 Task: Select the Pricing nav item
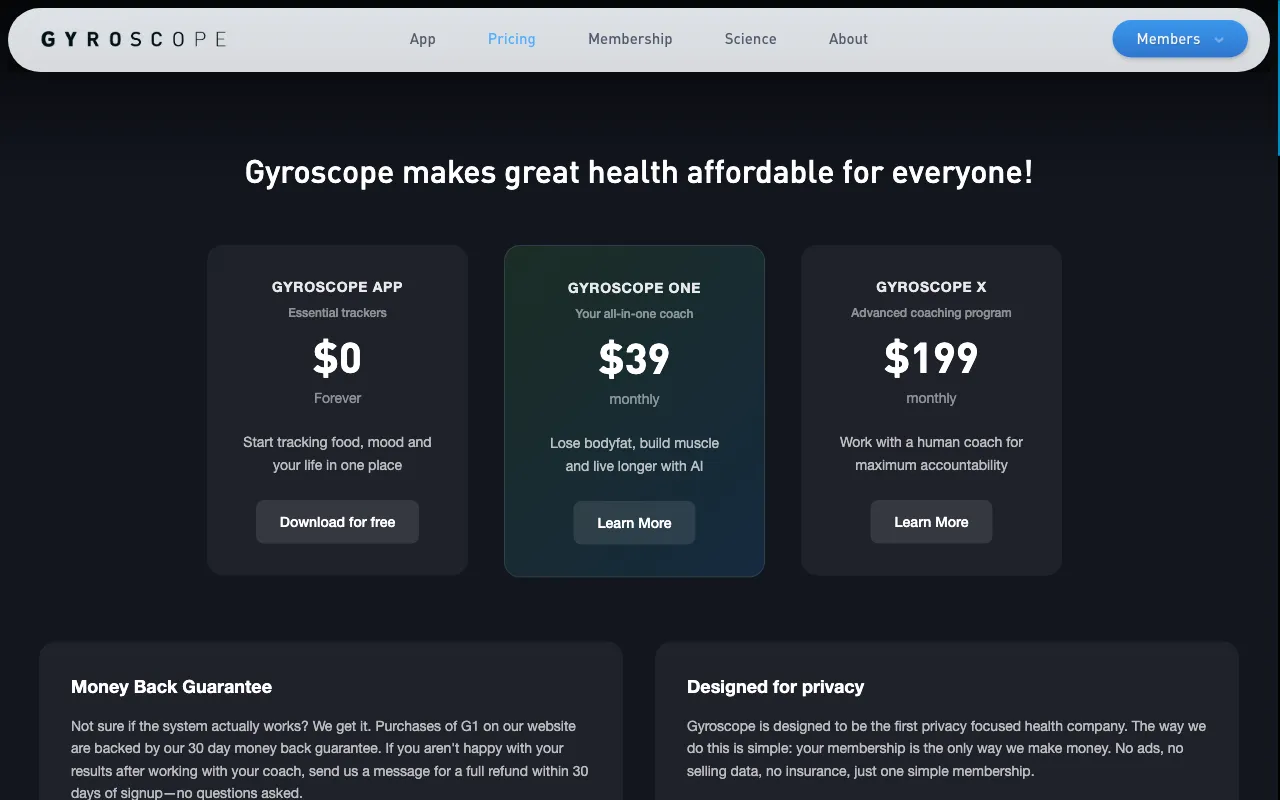point(511,39)
